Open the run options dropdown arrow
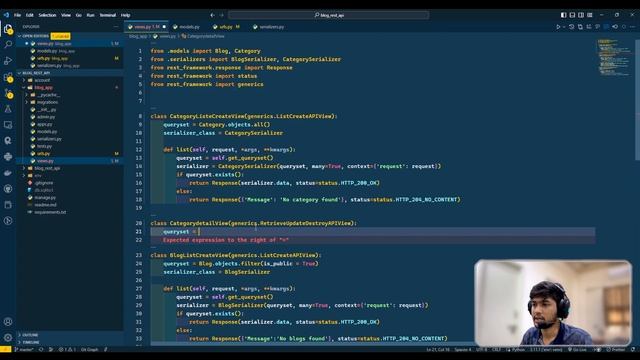Image resolution: width=640 pixels, height=360 pixels. point(564,27)
